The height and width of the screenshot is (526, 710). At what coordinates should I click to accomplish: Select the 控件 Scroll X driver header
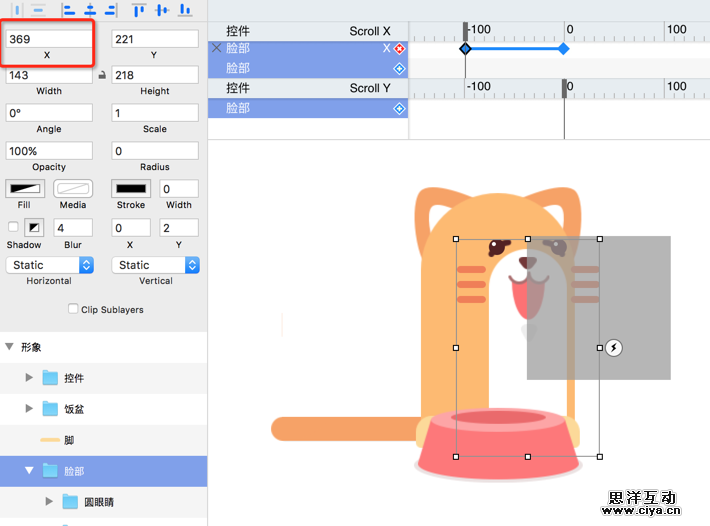click(x=308, y=31)
